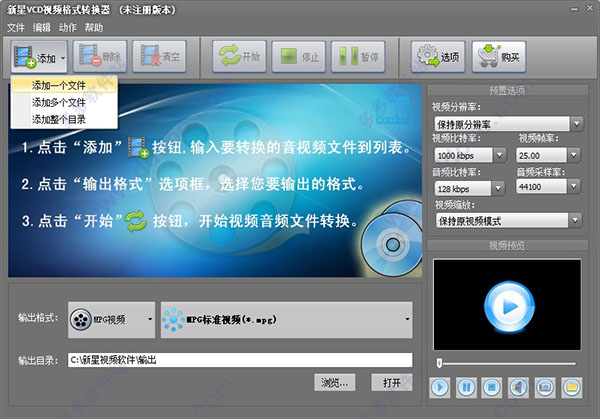Image resolution: width=600 pixels, height=419 pixels.
Task: Click the preview seek slider handle
Action: [x=440, y=363]
